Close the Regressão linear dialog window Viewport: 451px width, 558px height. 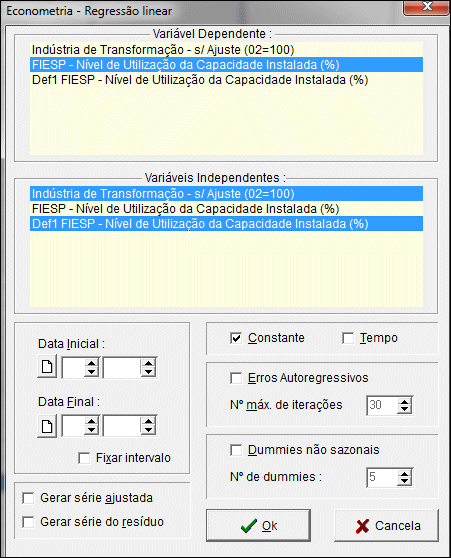point(426,7)
